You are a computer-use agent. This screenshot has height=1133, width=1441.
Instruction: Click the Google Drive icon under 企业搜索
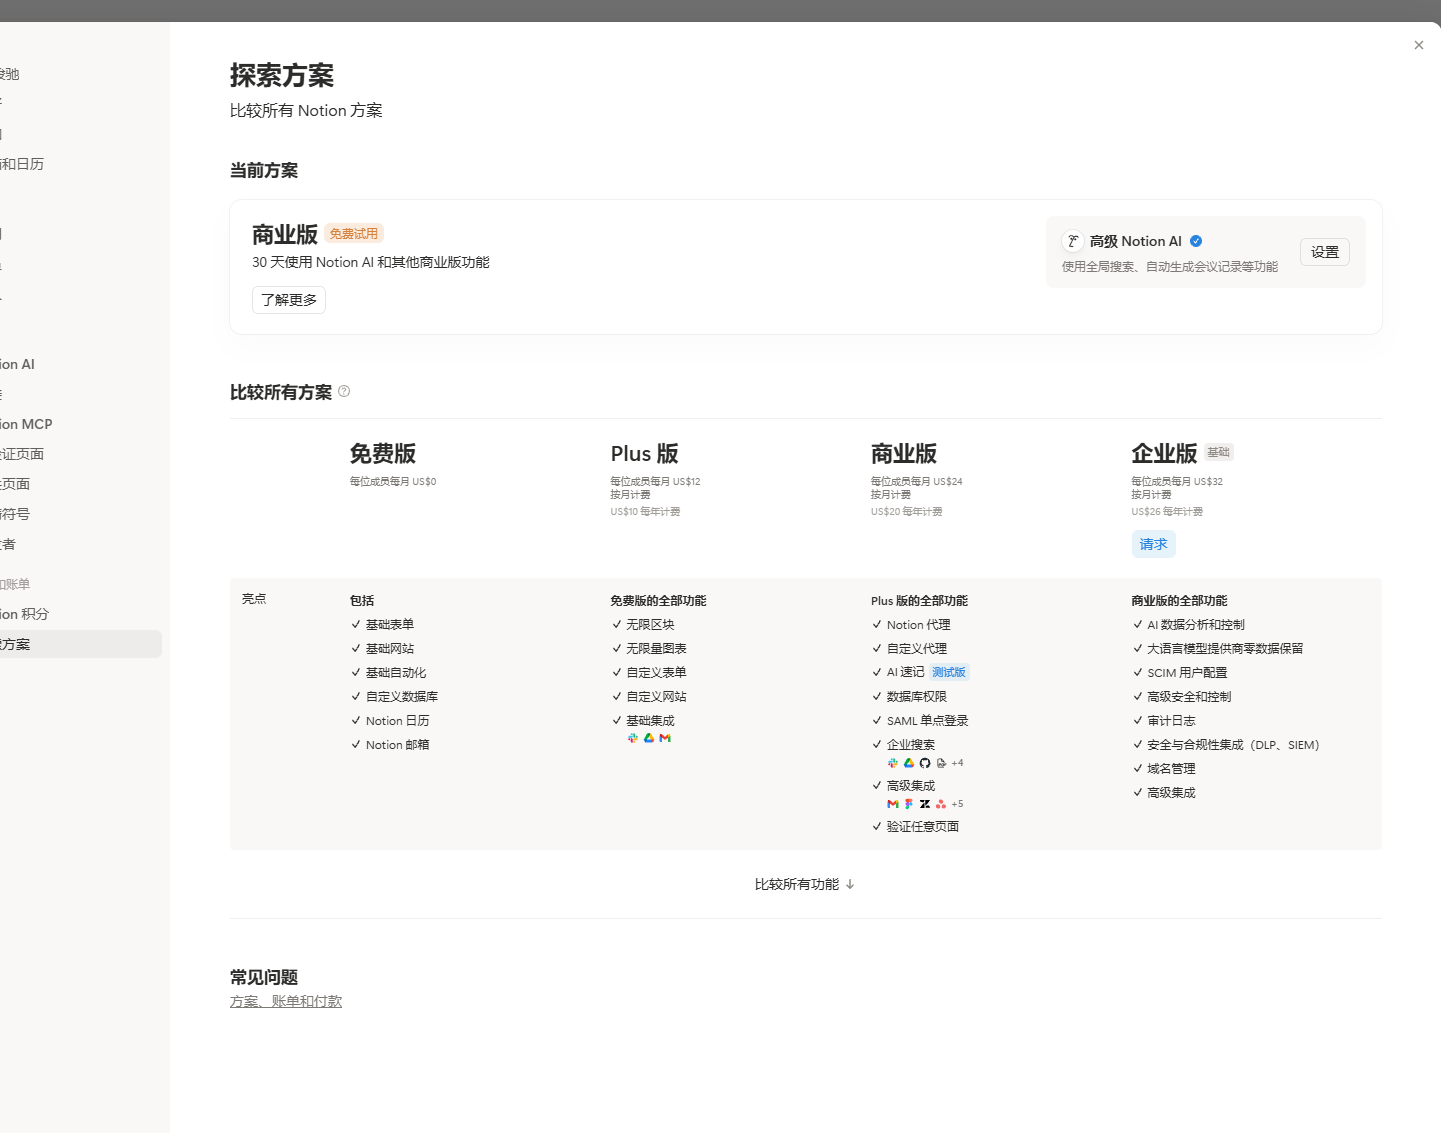(x=909, y=763)
